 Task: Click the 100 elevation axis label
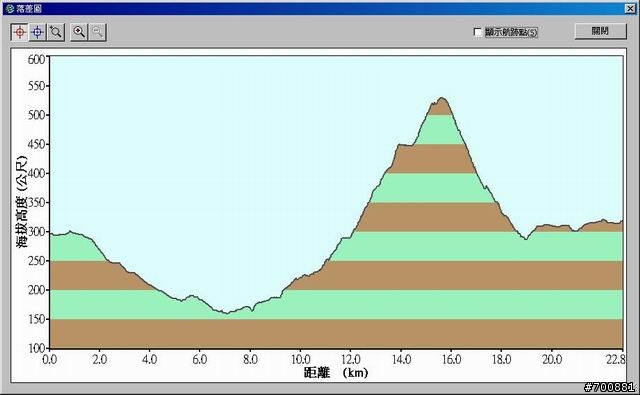click(36, 348)
